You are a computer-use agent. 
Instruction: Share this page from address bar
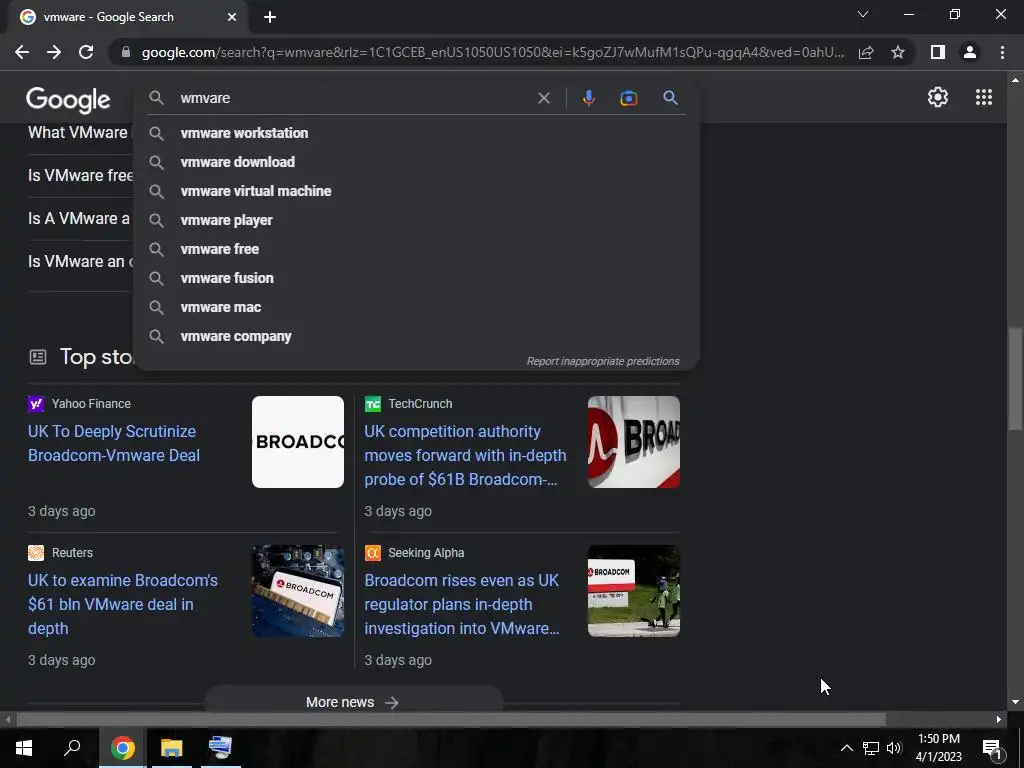866,52
